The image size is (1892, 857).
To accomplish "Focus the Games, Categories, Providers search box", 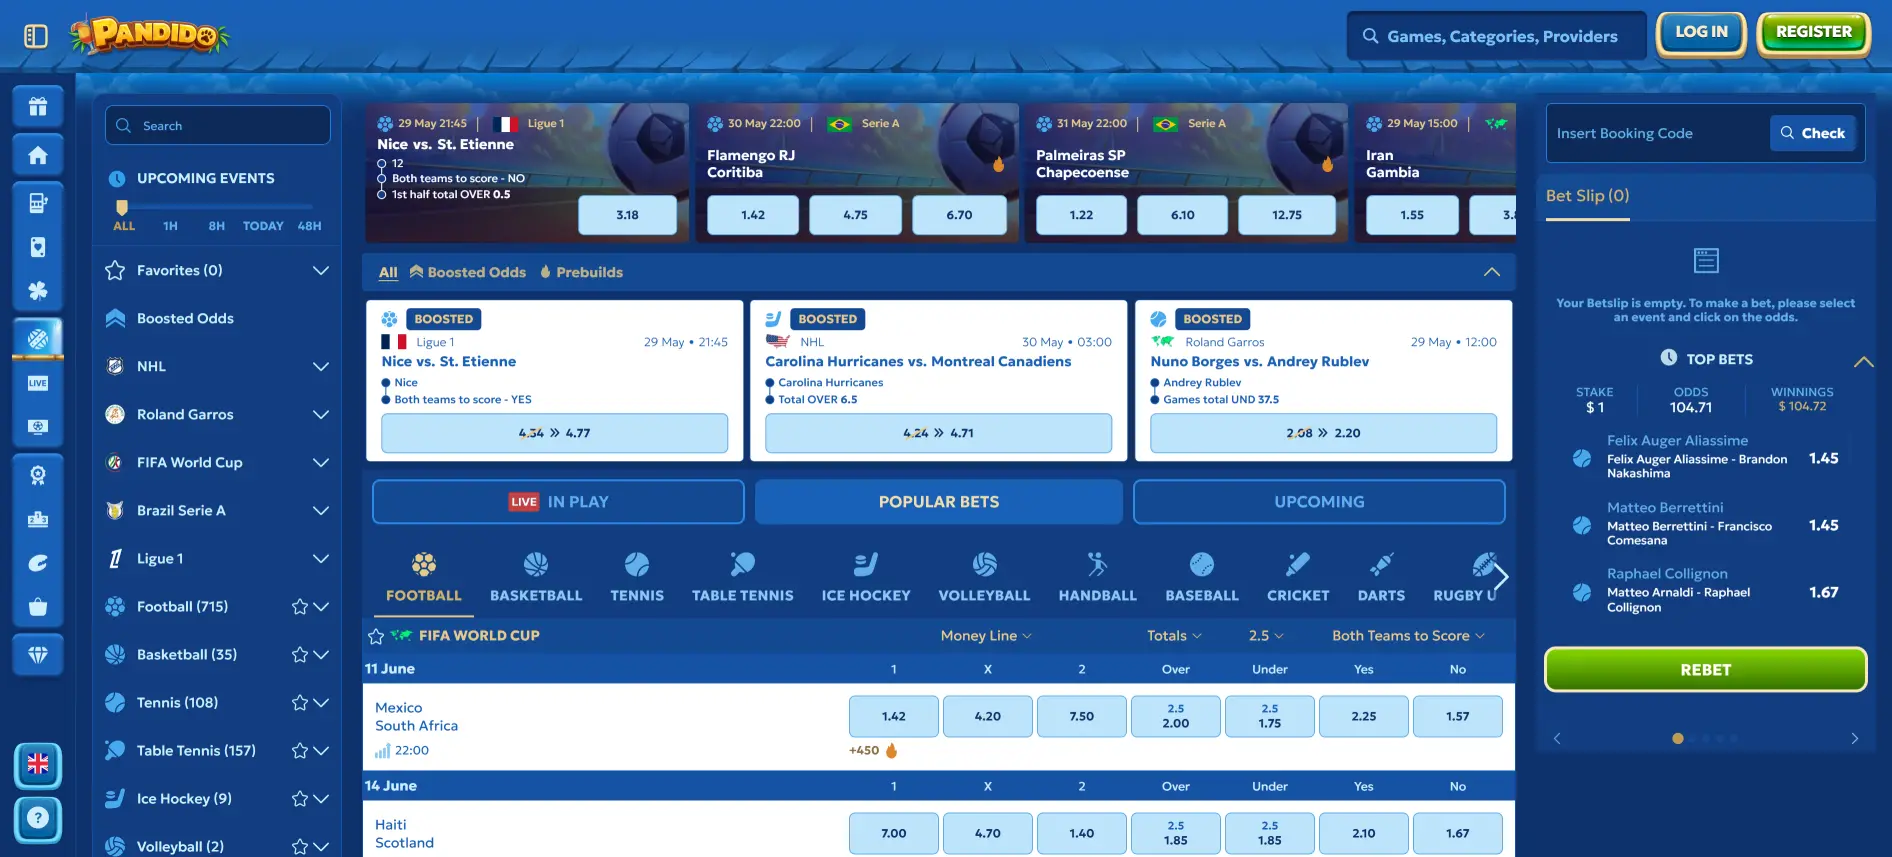I will pos(1497,37).
